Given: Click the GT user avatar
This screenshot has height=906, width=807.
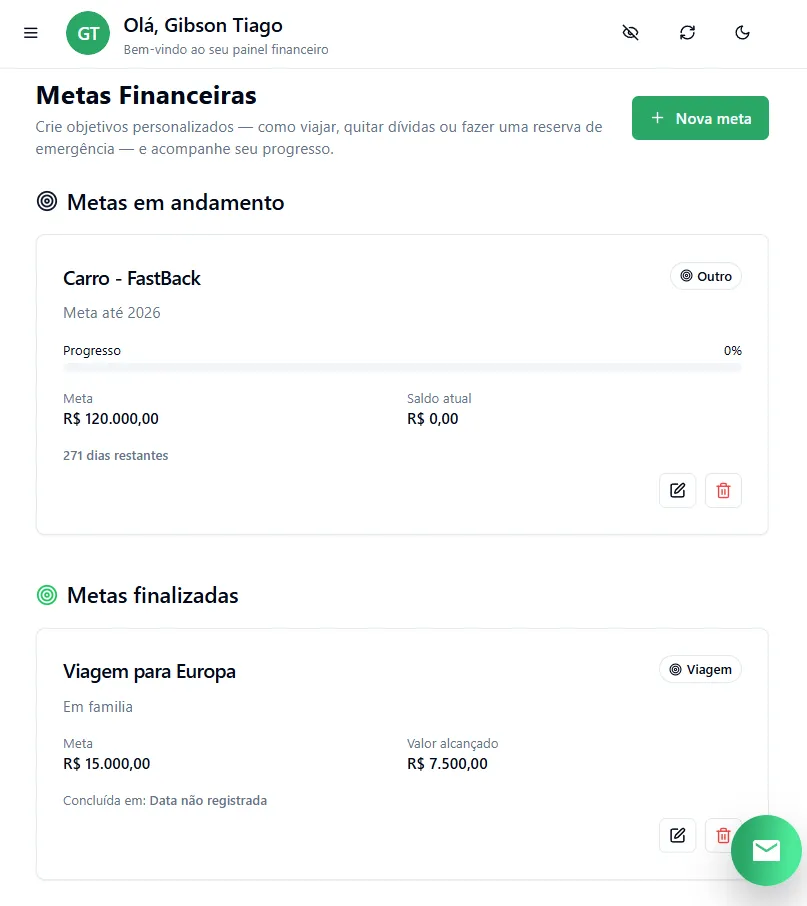Looking at the screenshot, I should pos(88,33).
